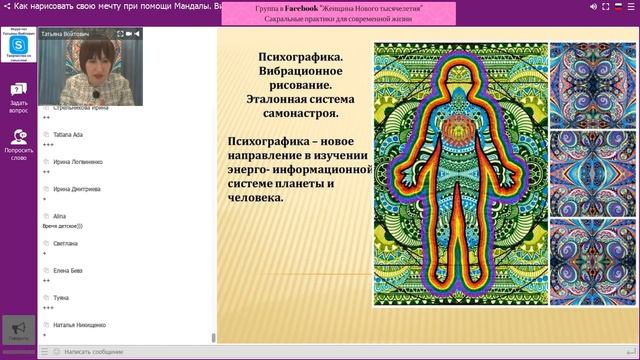The width and height of the screenshot is (640, 360).
Task: Click the send message icon at chat bar end
Action: point(631,351)
